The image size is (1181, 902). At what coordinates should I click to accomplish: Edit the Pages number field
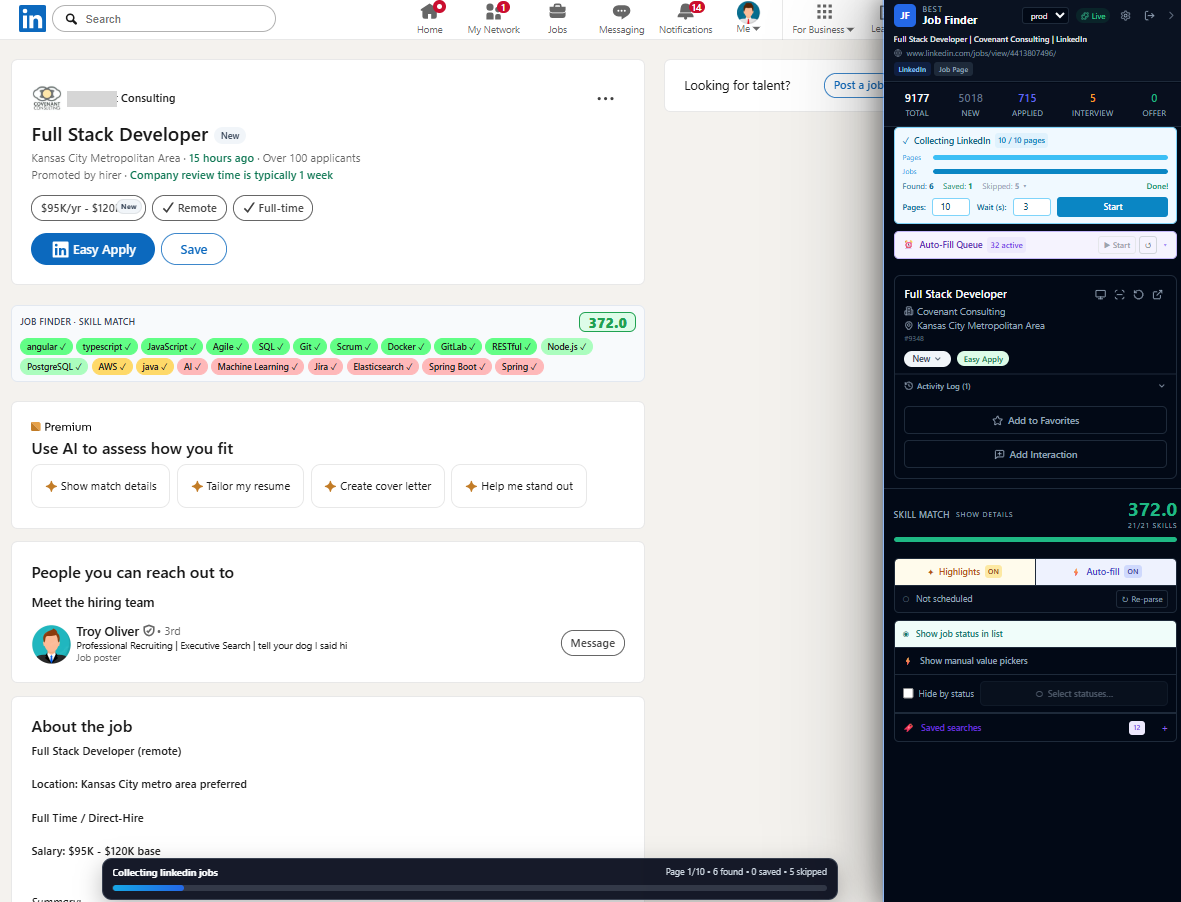951,207
